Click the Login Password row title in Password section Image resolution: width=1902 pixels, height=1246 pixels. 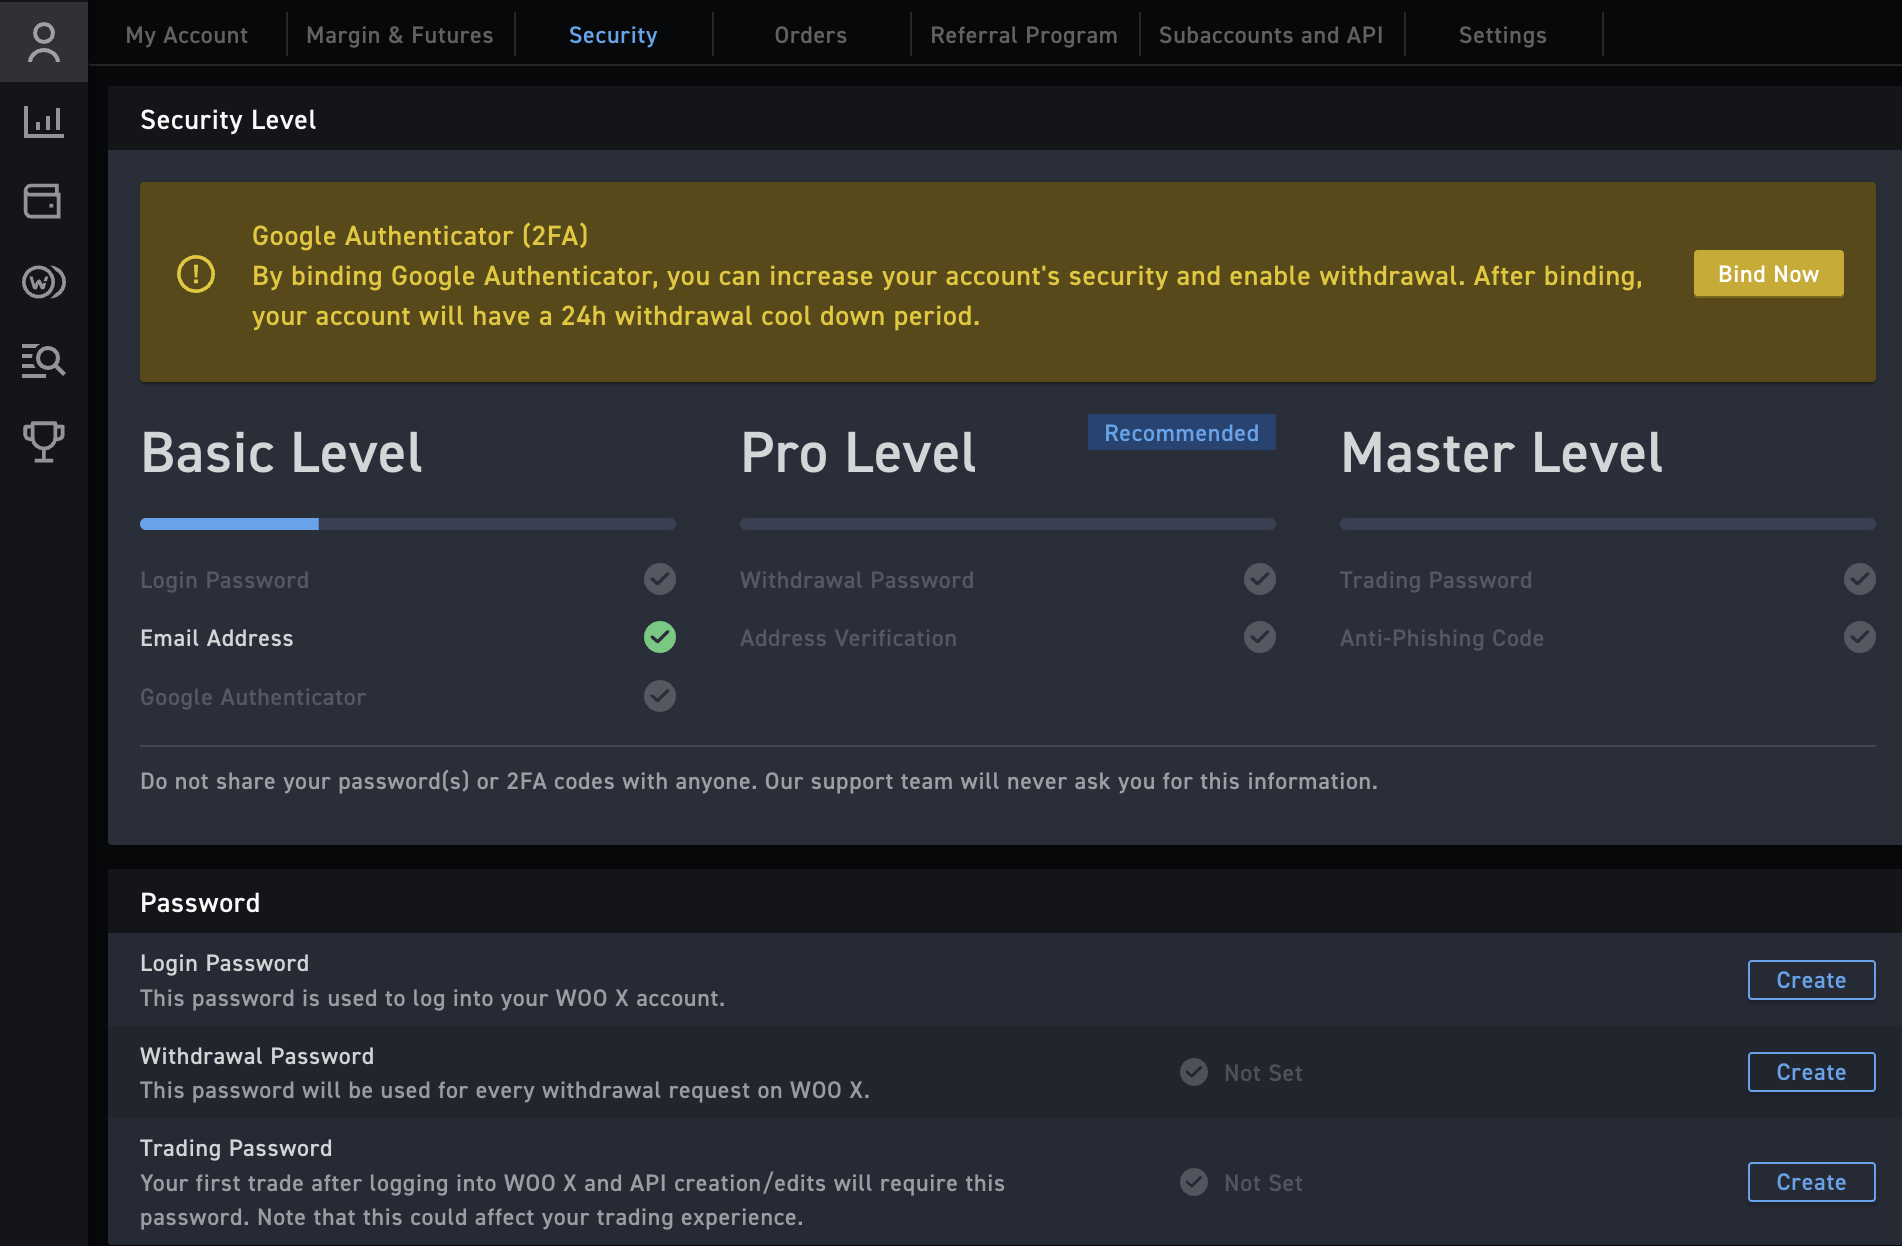tap(225, 963)
